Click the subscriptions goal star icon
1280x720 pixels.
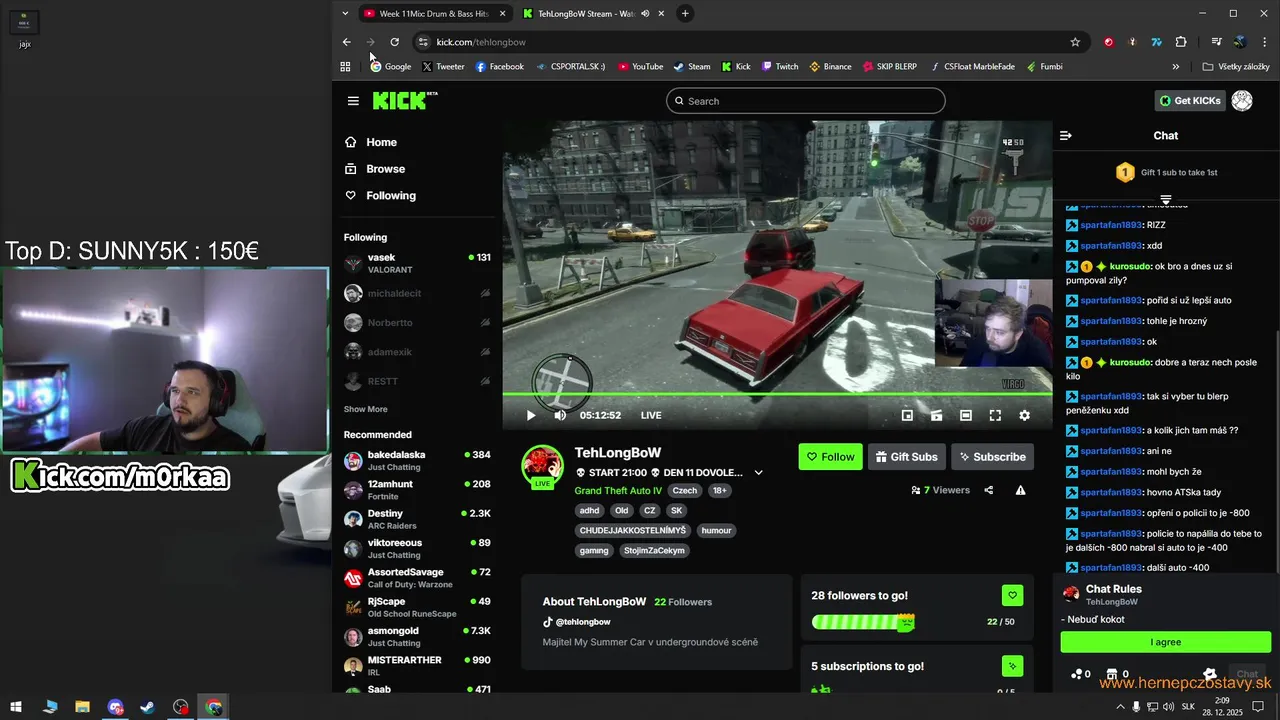coord(1012,666)
